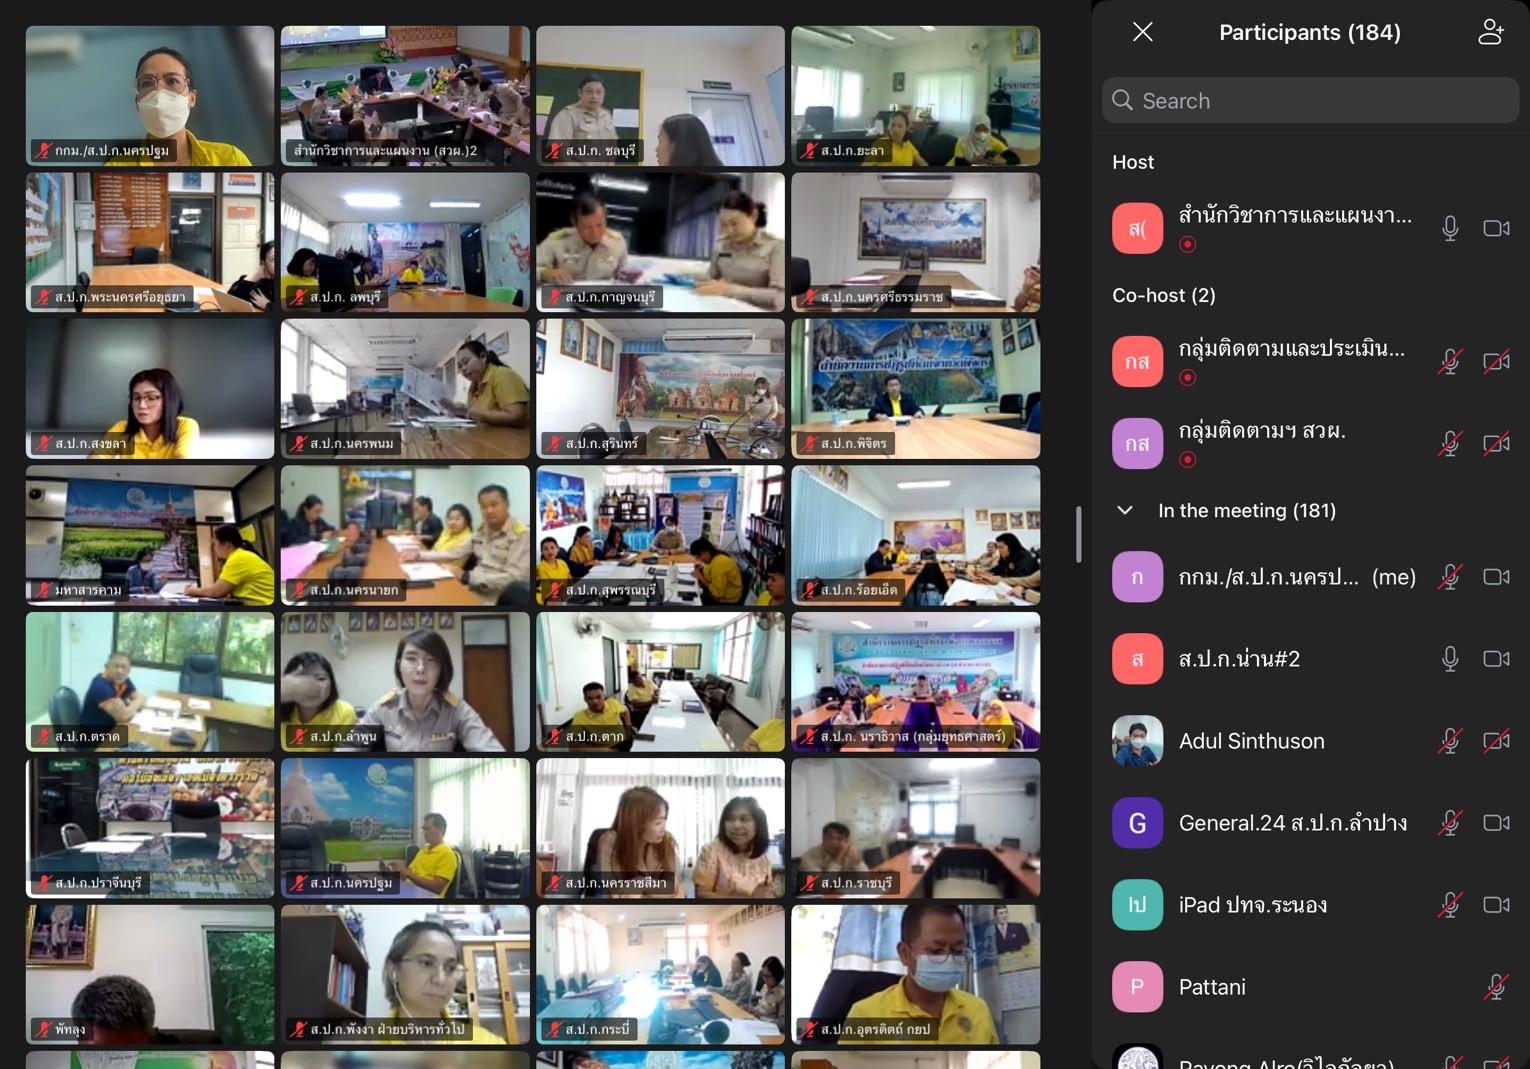
Task: Select the G avatar for General.24
Action: pos(1138,823)
